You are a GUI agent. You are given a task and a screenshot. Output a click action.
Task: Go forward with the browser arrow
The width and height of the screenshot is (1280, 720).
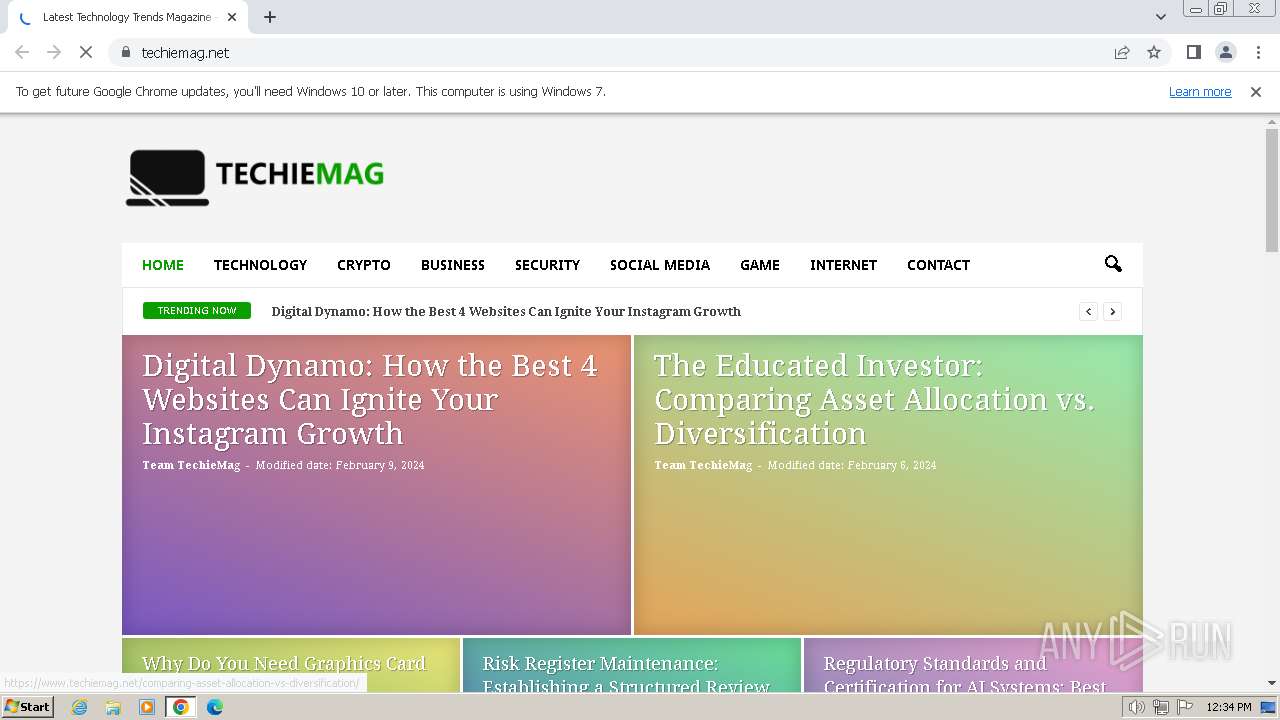54,52
